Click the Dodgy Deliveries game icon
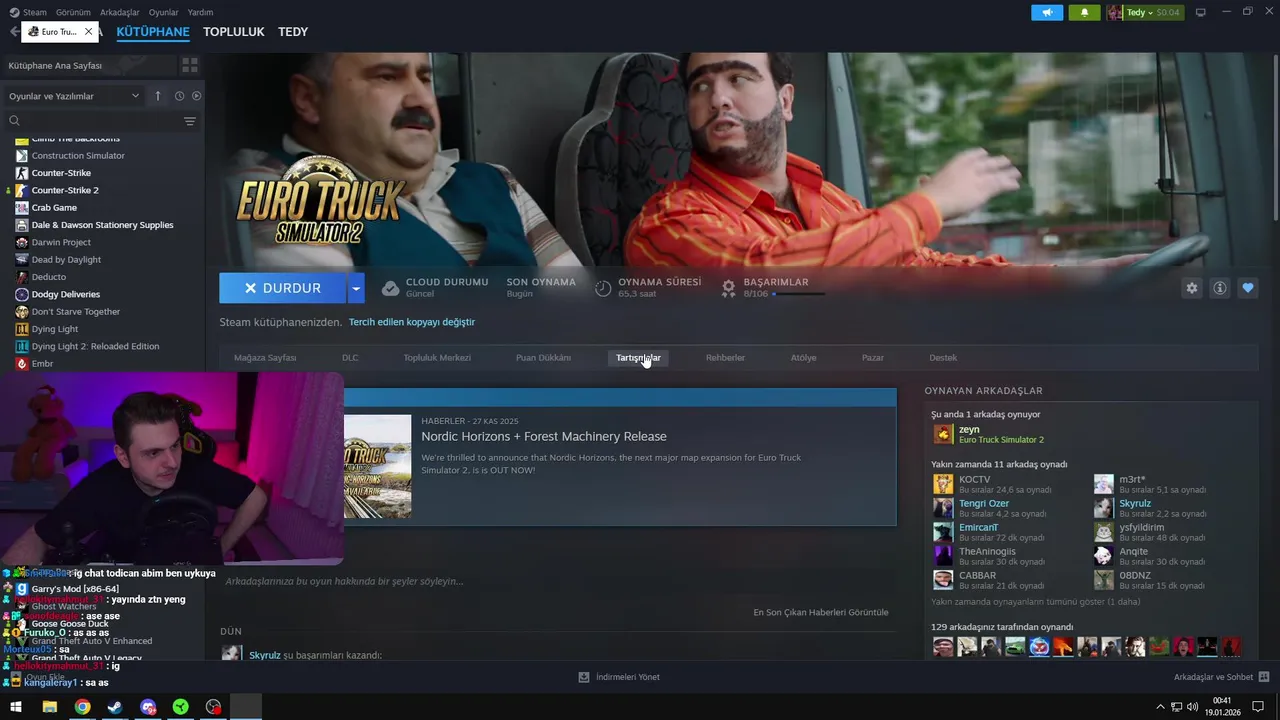 [x=22, y=294]
